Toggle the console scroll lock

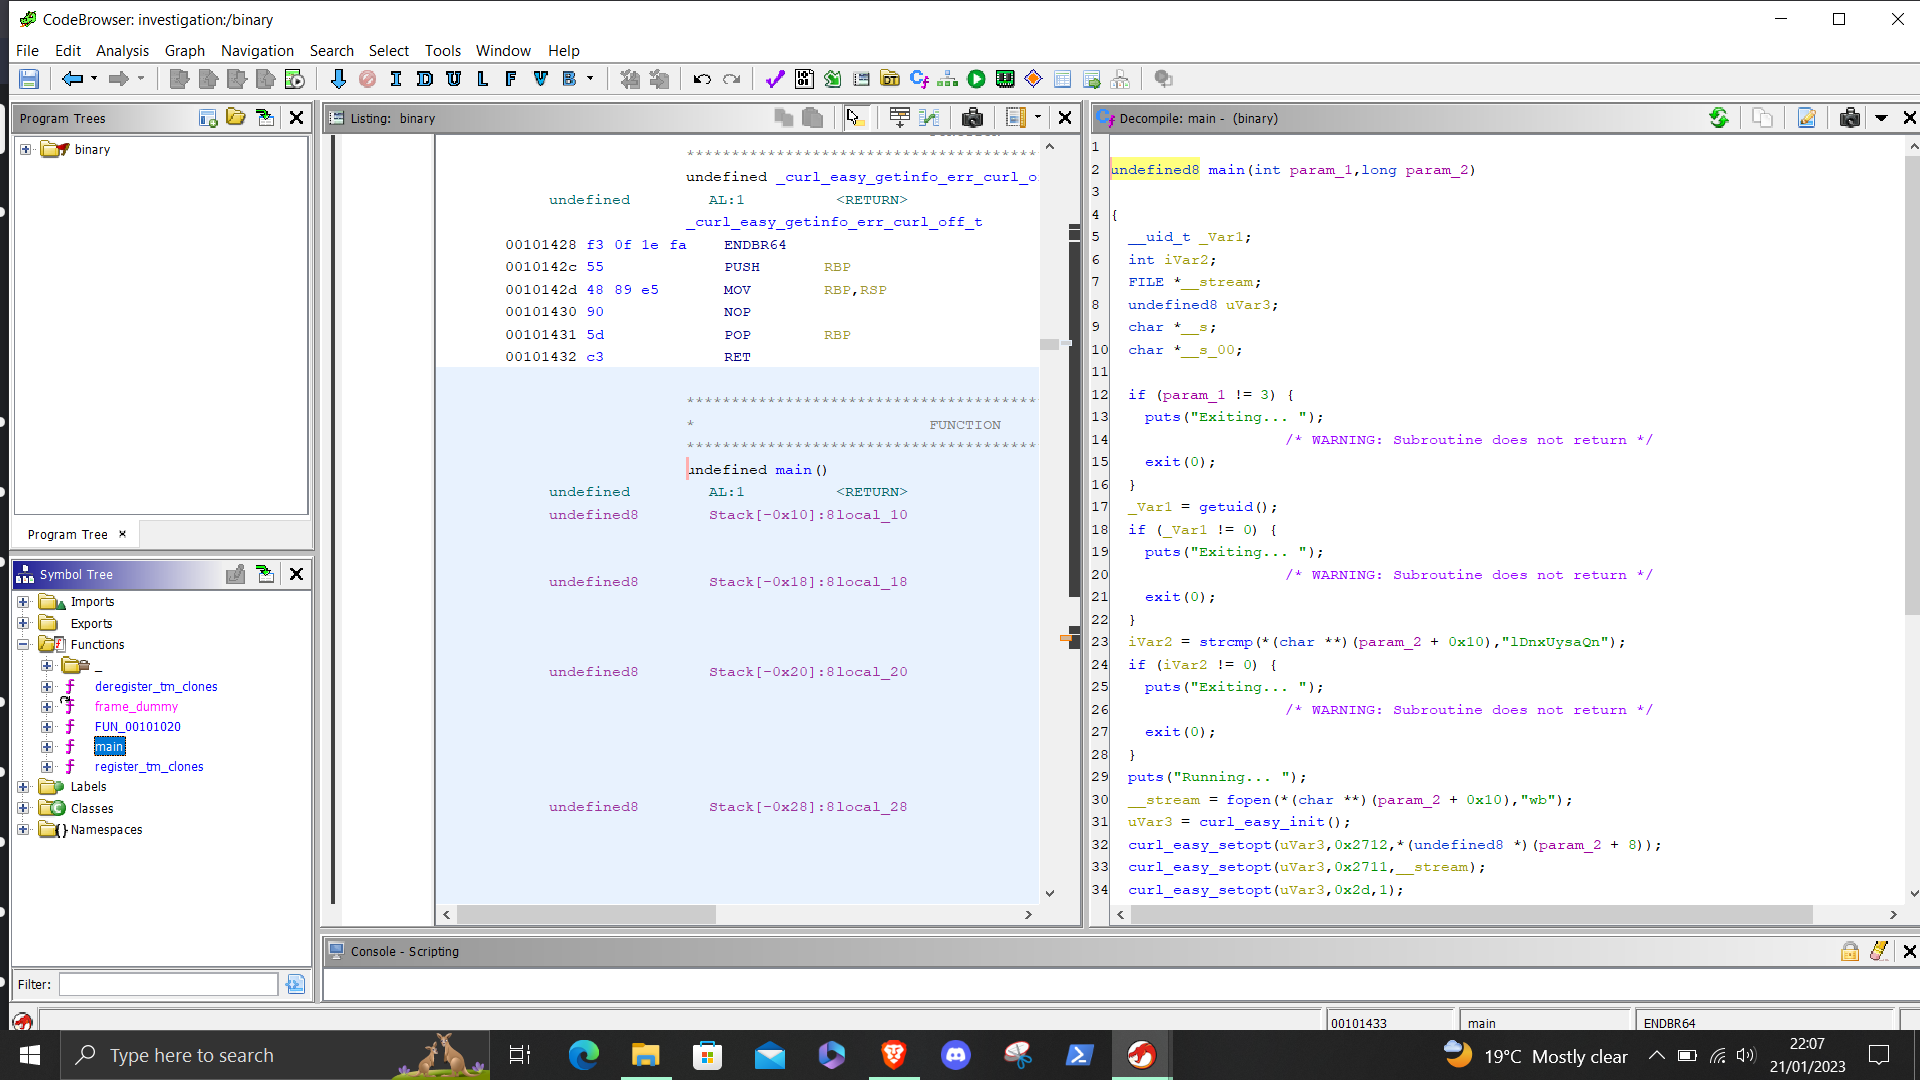pyautogui.click(x=1849, y=951)
